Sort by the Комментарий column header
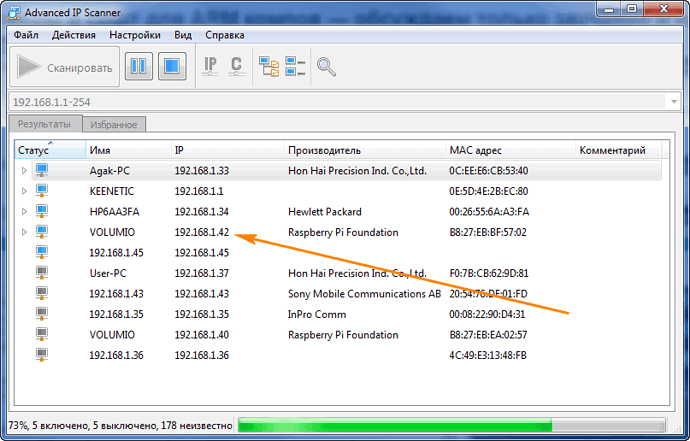Screen dimensions: 690x441 coord(618,150)
